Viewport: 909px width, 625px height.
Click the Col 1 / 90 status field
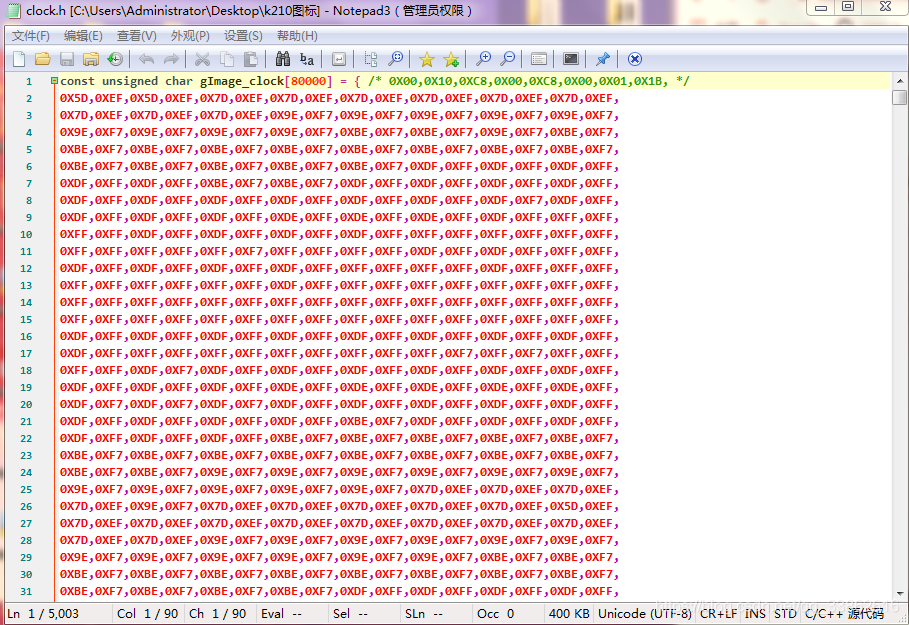pos(147,613)
